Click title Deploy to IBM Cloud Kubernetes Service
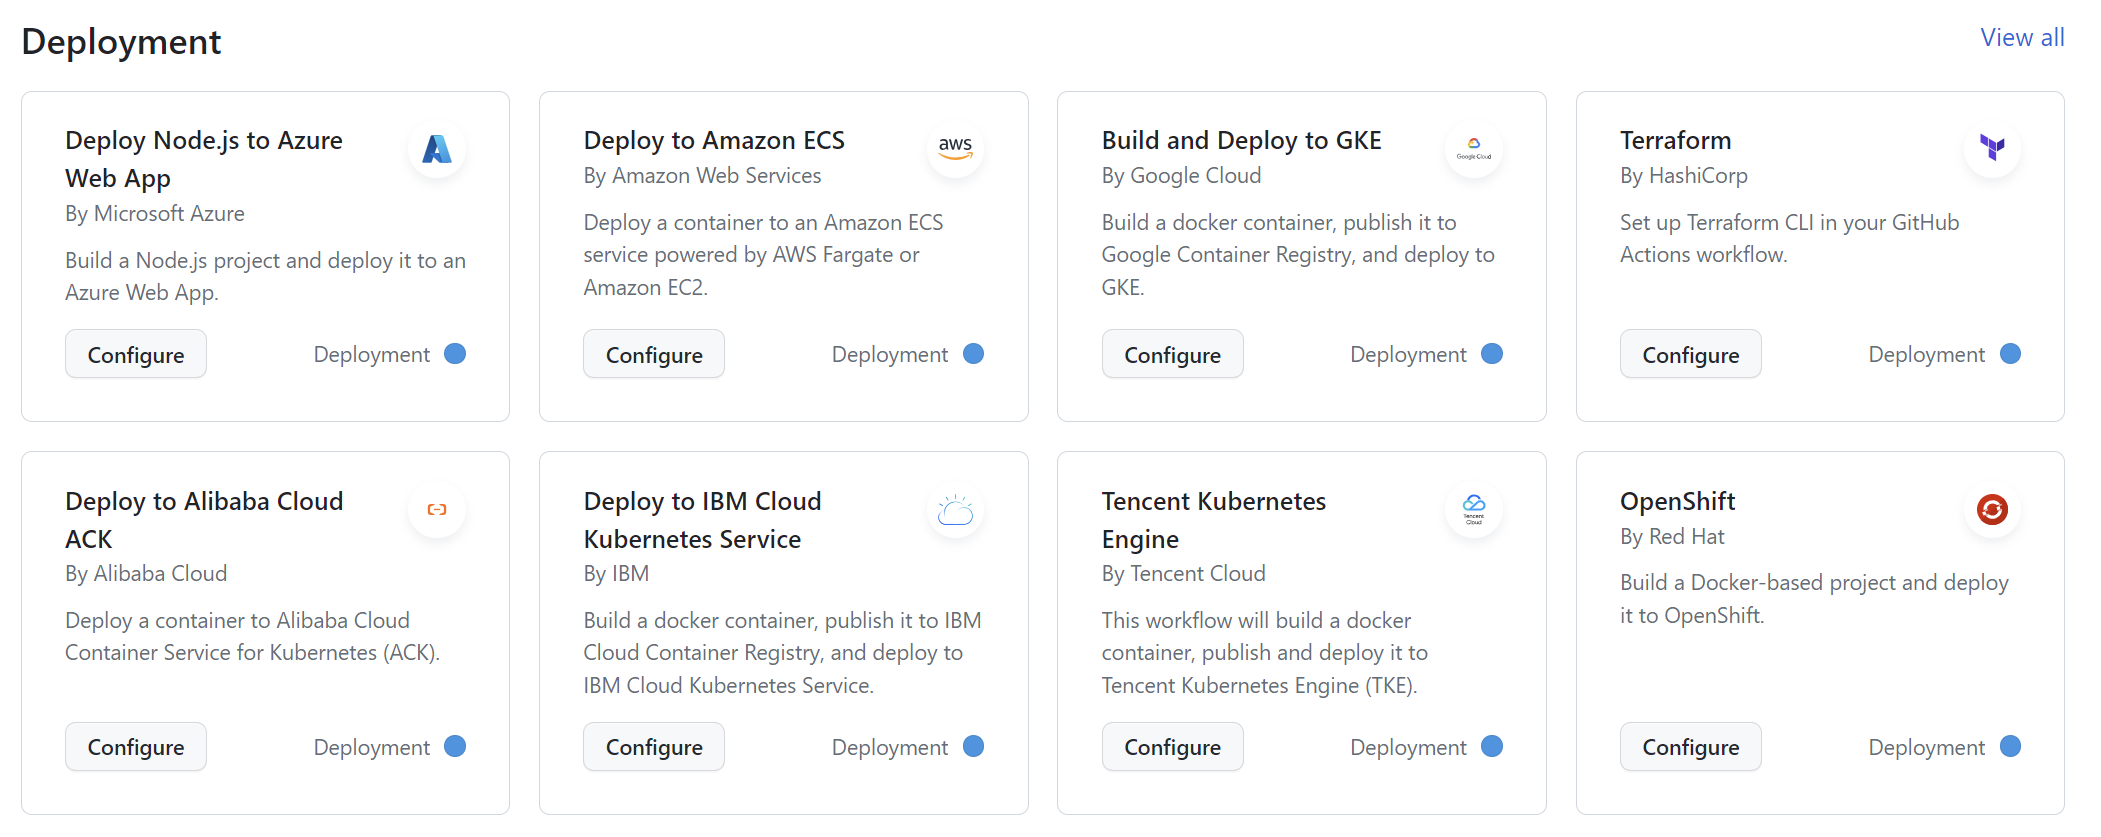 tap(702, 520)
